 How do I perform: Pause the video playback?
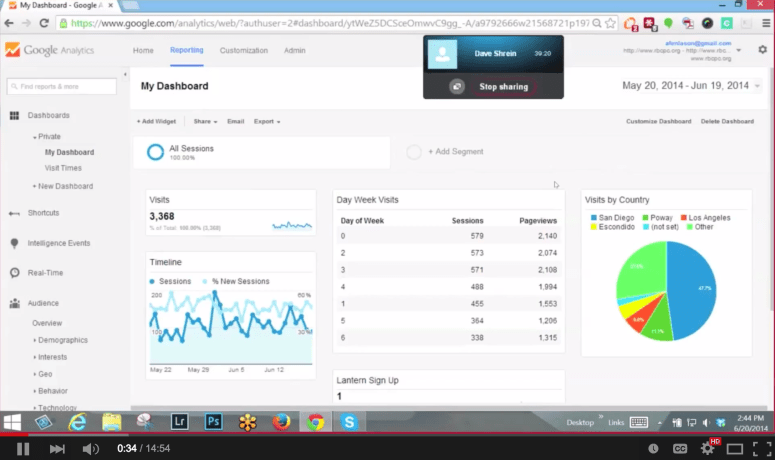(23, 449)
